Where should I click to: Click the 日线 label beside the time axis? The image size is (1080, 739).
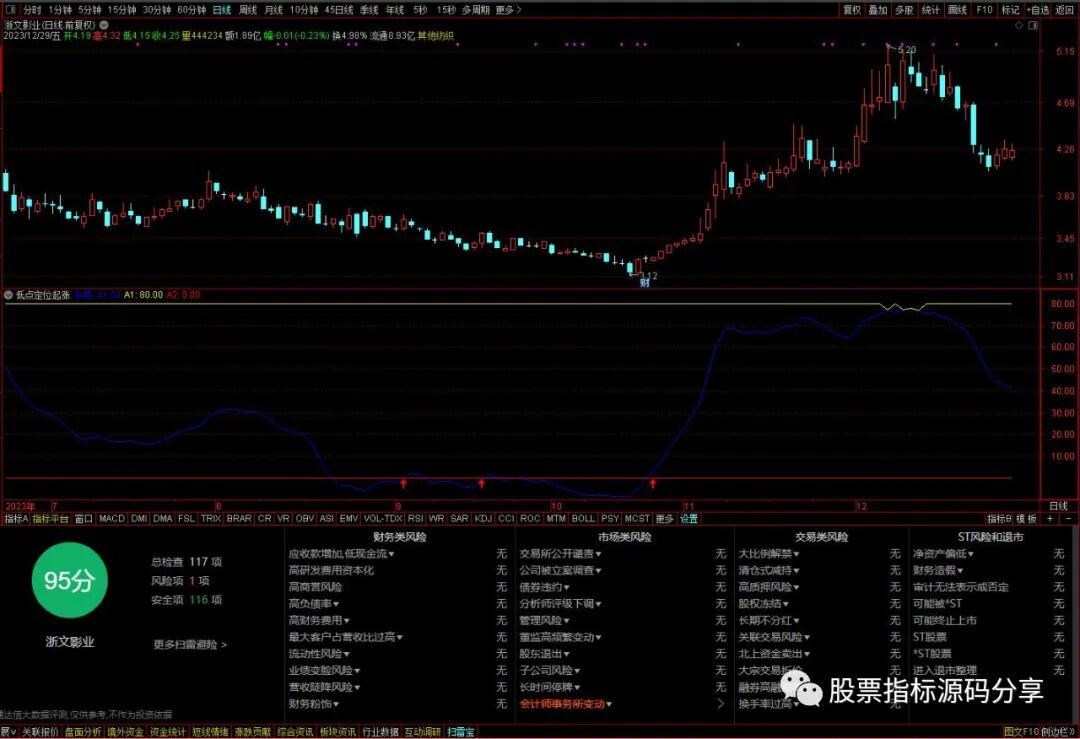click(1058, 506)
